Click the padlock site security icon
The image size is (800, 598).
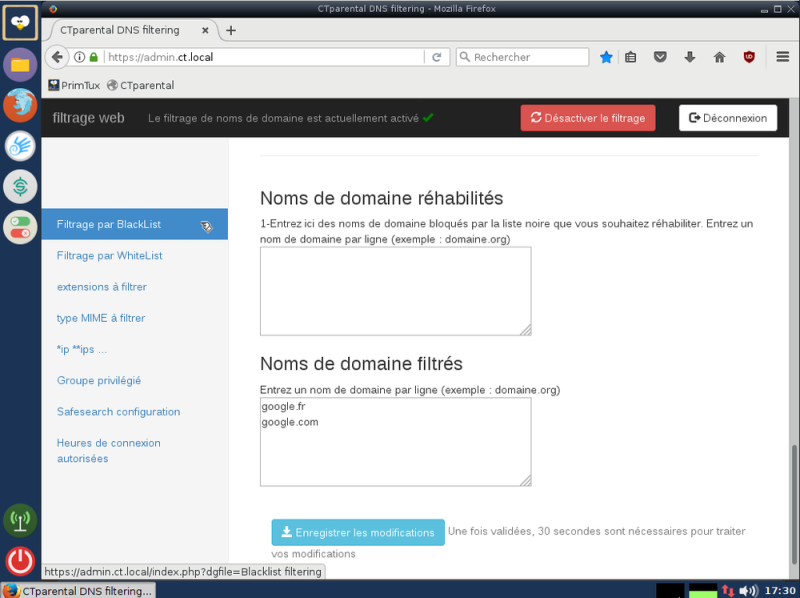(x=93, y=57)
